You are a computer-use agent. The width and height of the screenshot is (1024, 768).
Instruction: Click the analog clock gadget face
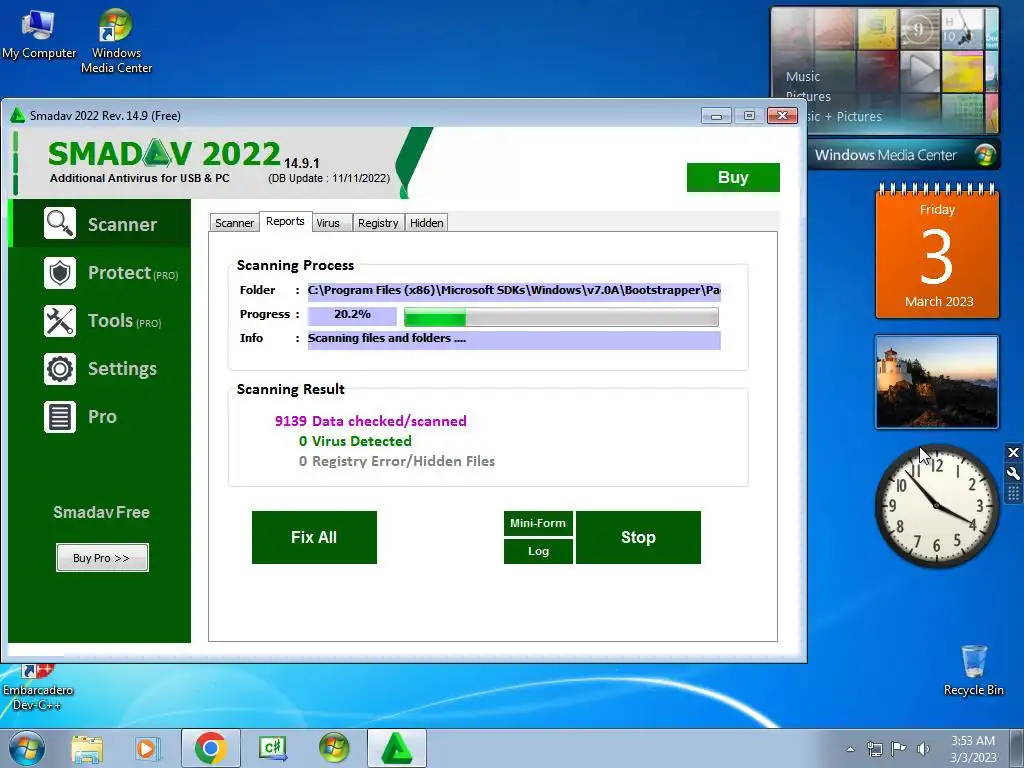(936, 505)
